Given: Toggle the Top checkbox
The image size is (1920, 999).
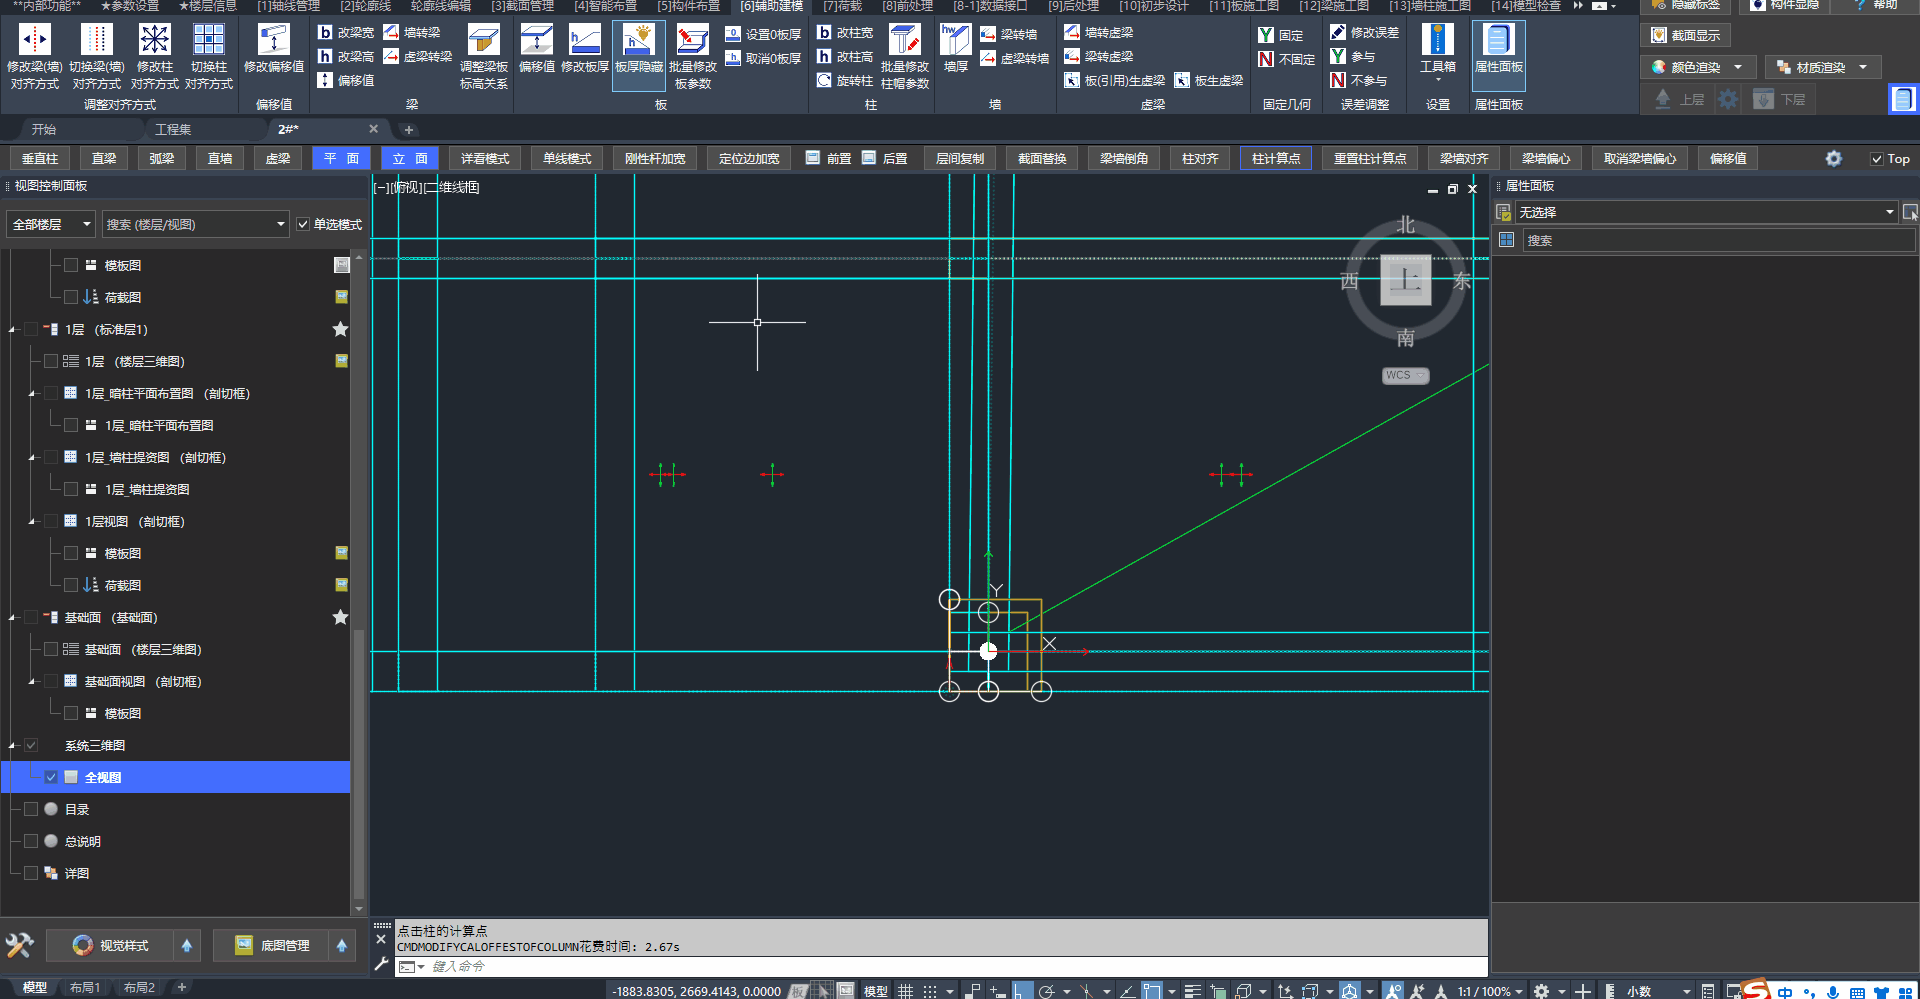Looking at the screenshot, I should 1877,159.
